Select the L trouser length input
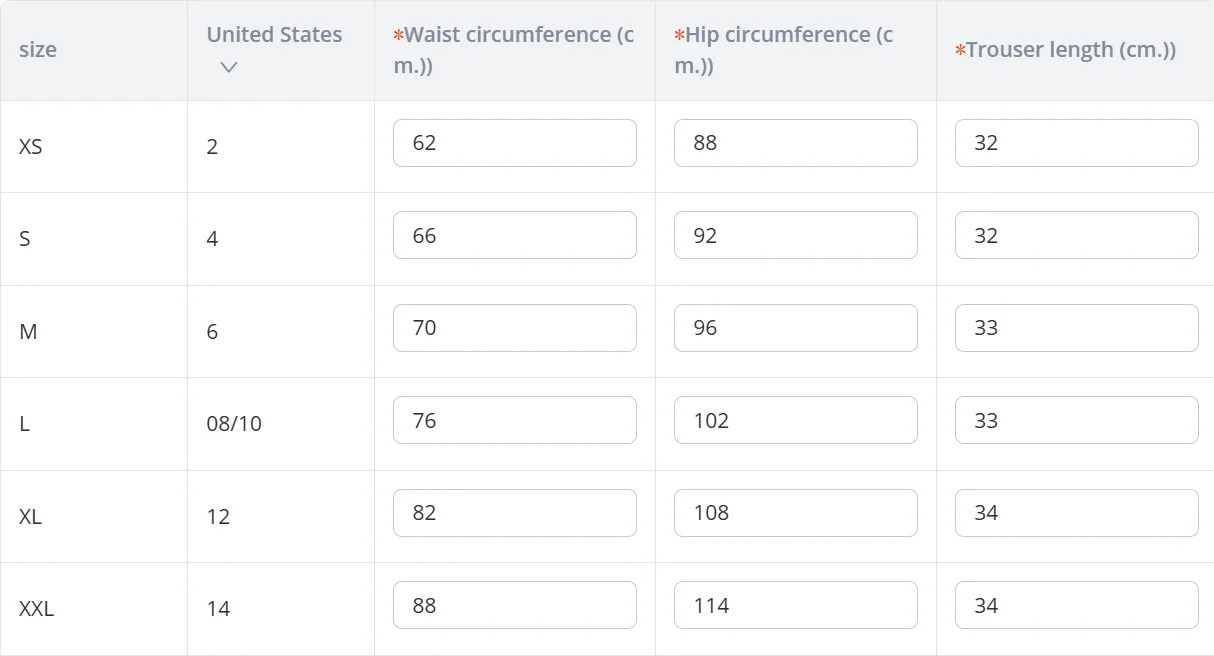 (1076, 420)
